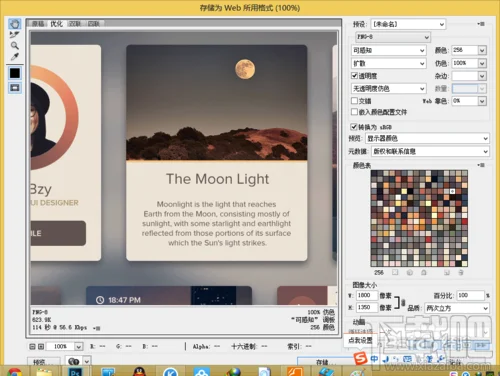
Task: Click the 存储 save button
Action: point(322,362)
